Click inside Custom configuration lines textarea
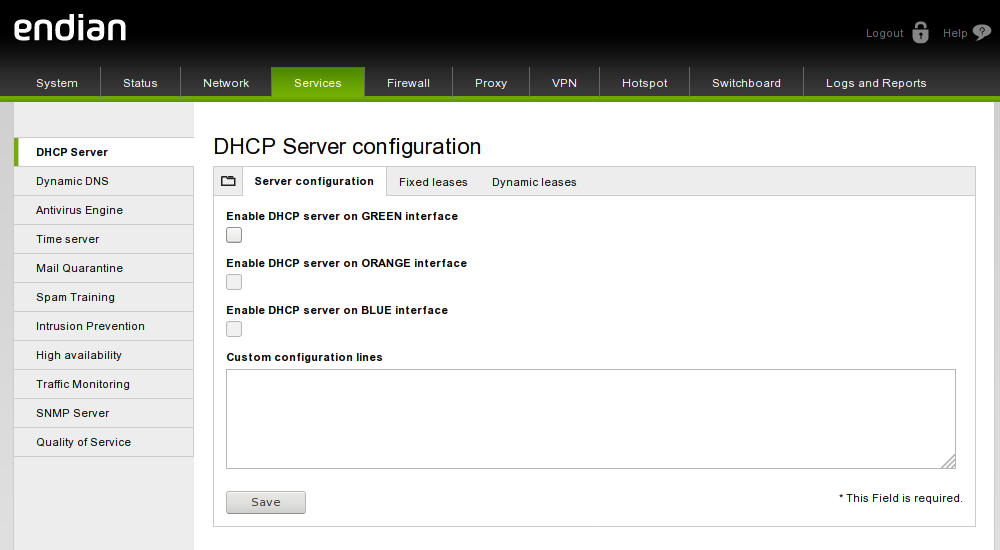Image resolution: width=1000 pixels, height=550 pixels. point(591,419)
